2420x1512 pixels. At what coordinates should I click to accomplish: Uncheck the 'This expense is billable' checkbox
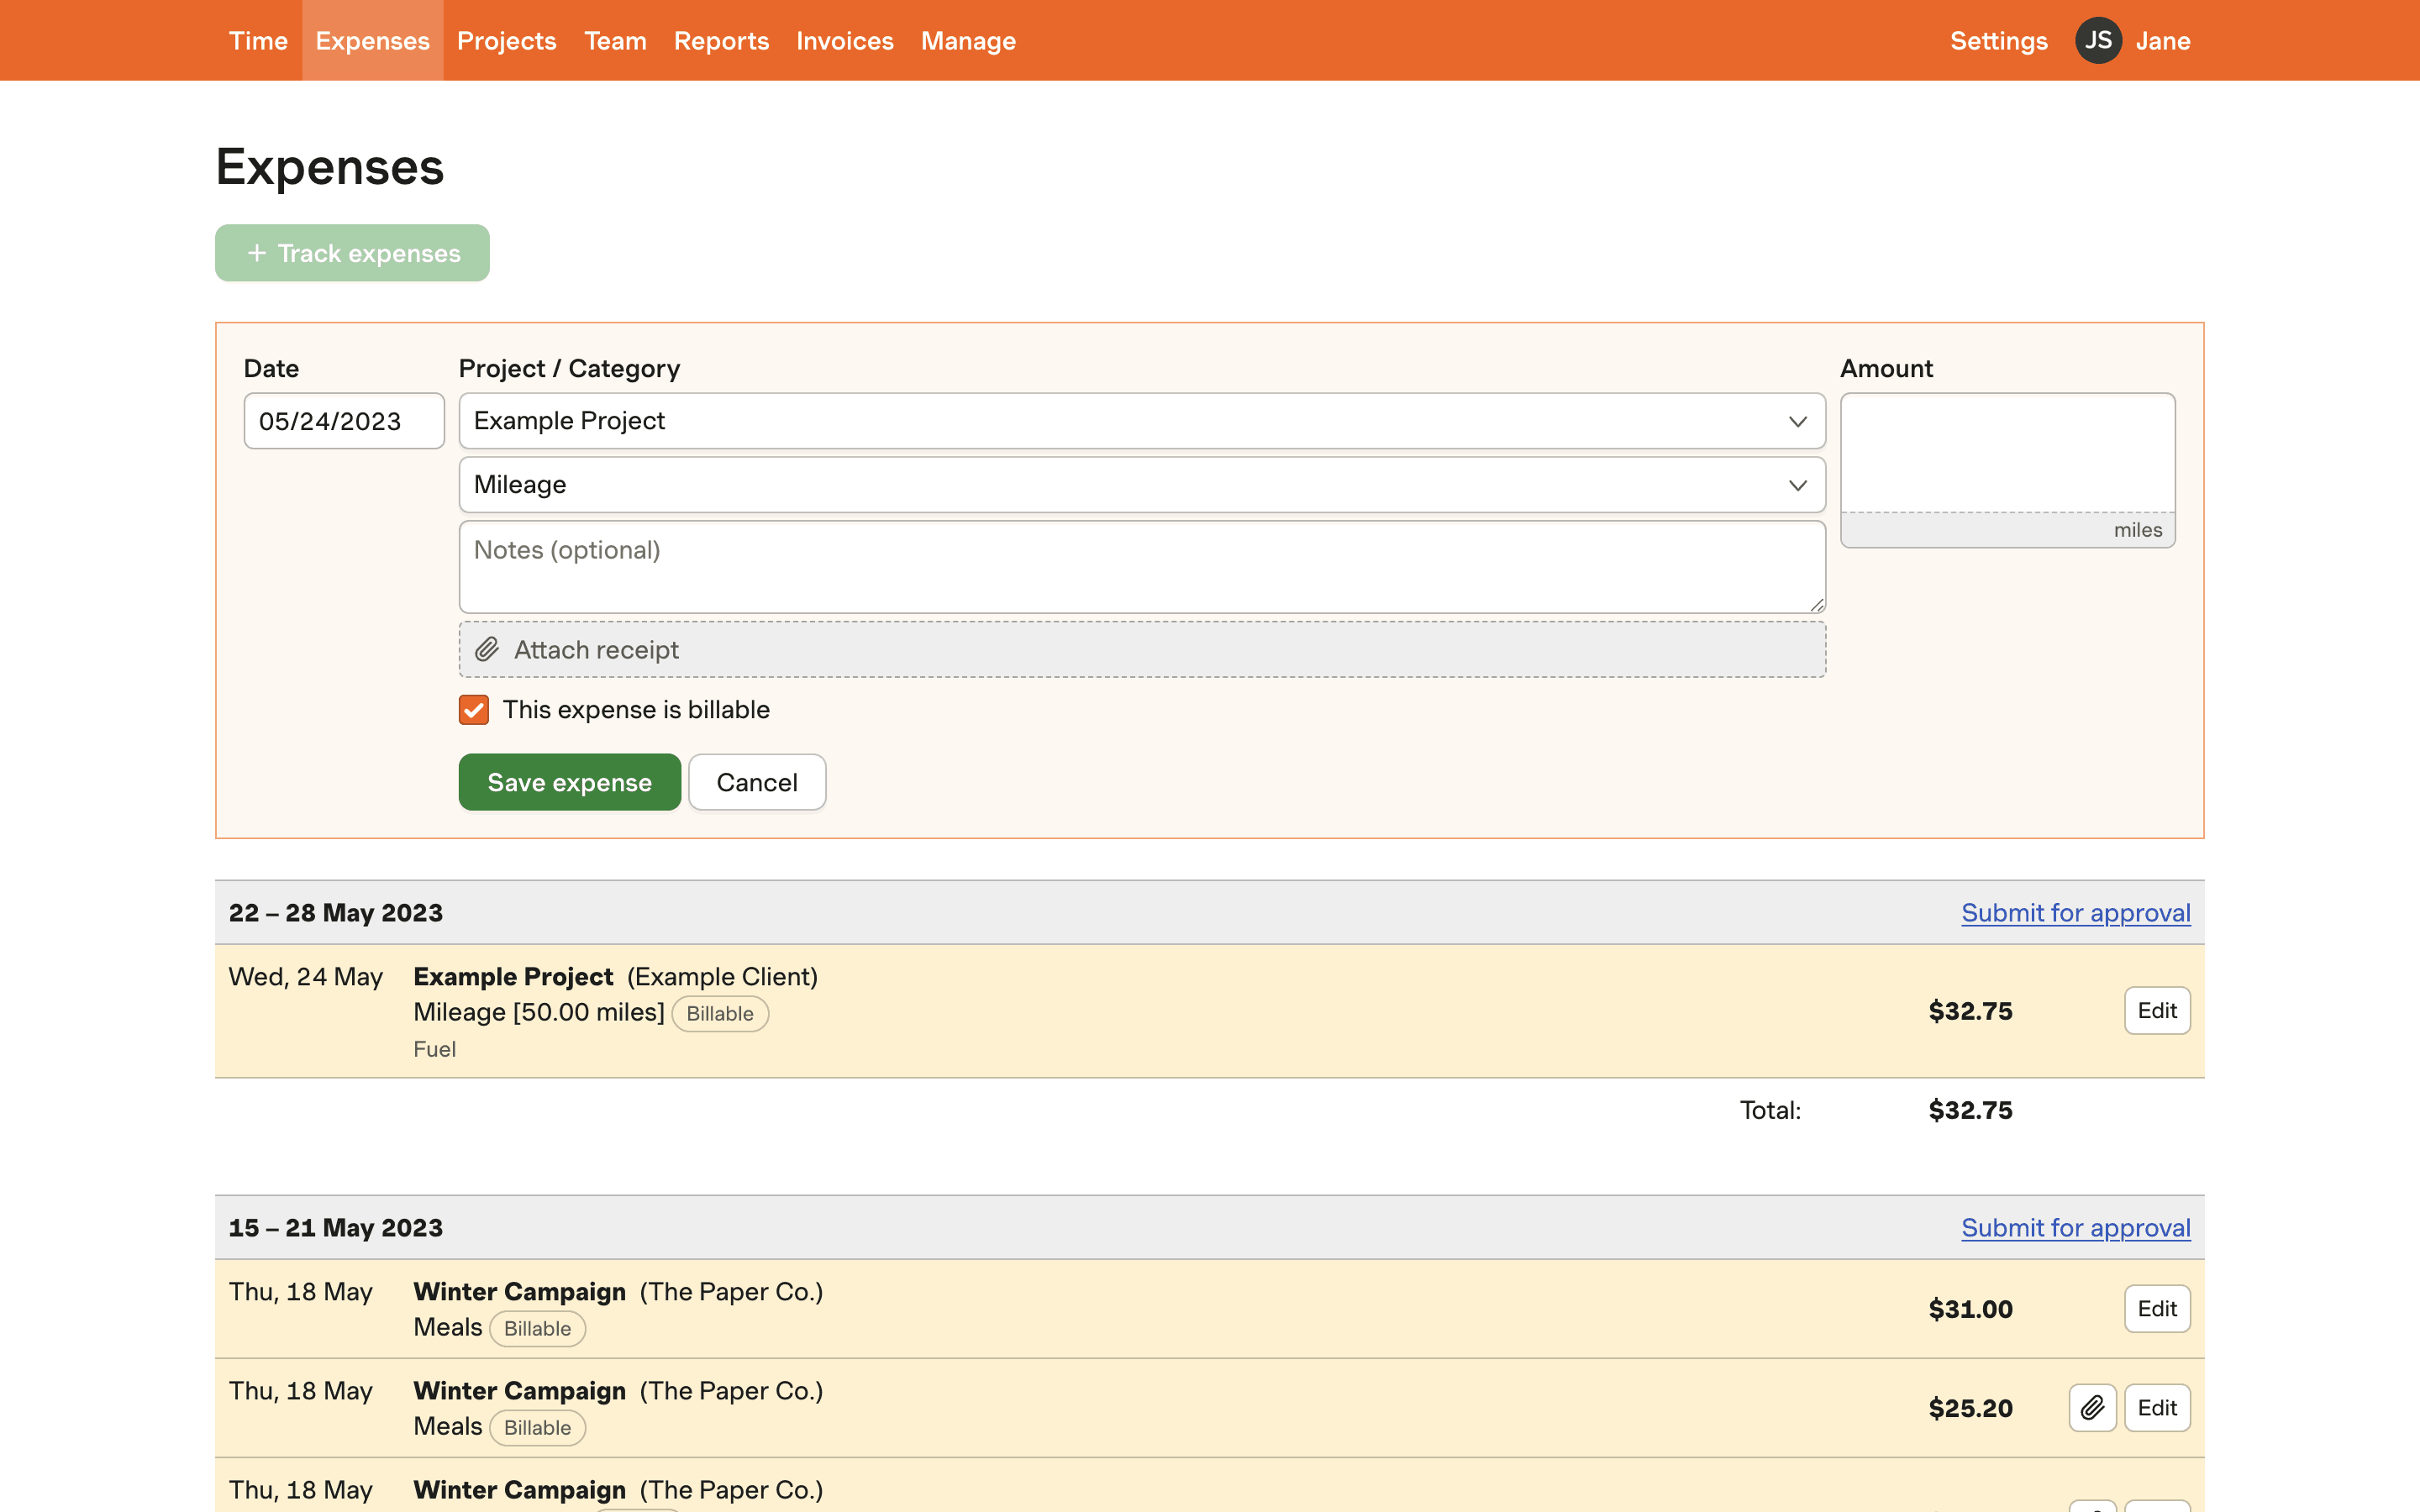tap(474, 710)
